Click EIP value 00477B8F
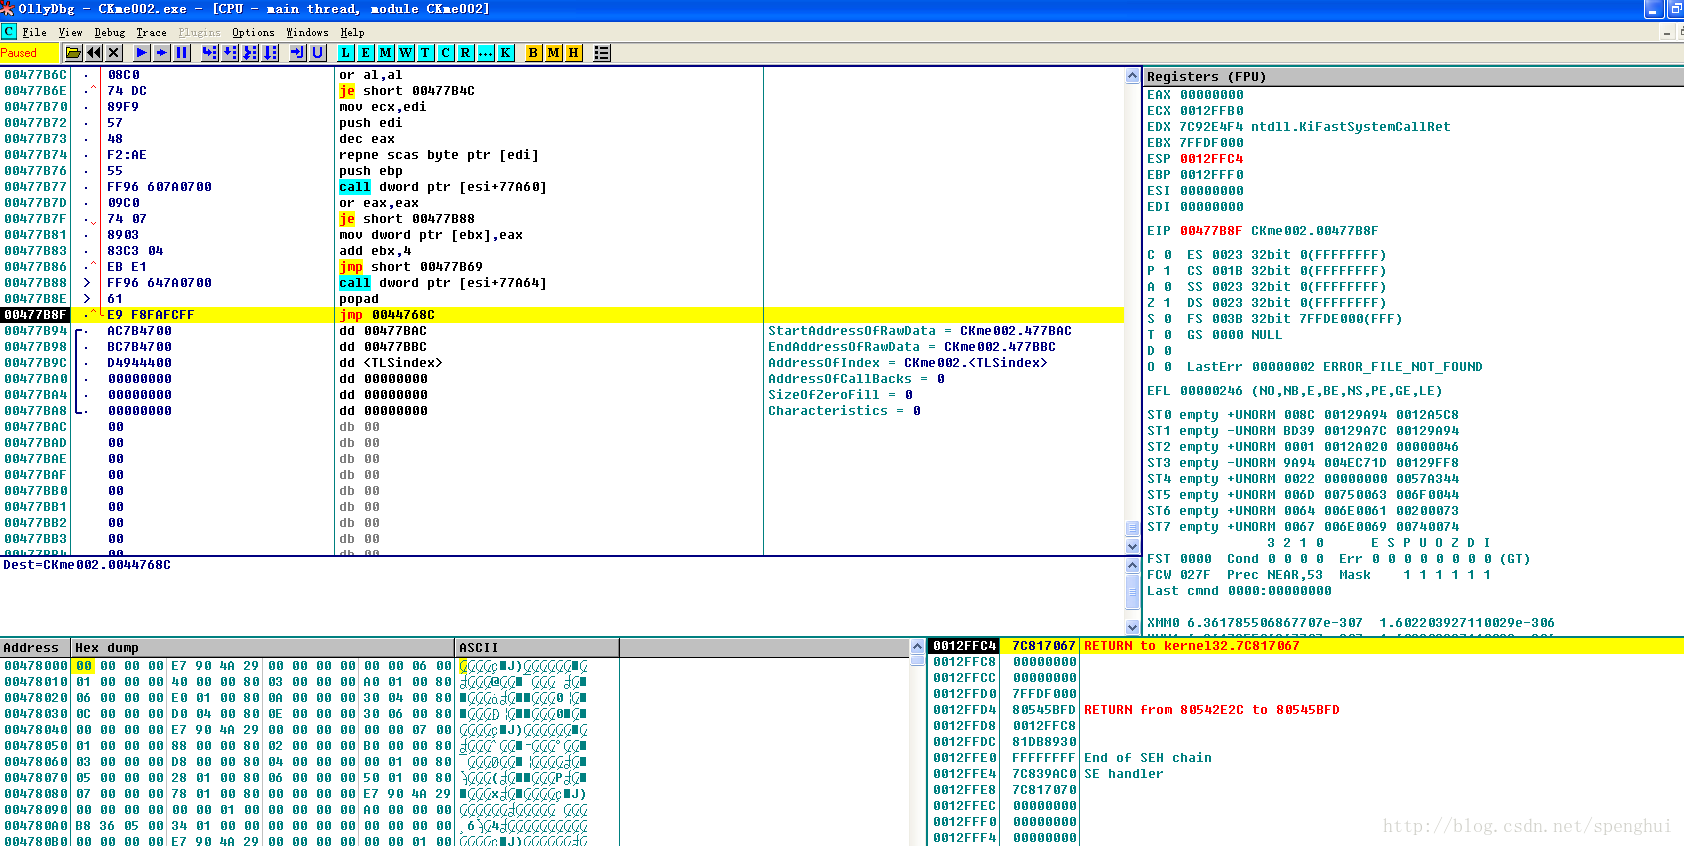The height and width of the screenshot is (846, 1684). pos(1212,231)
